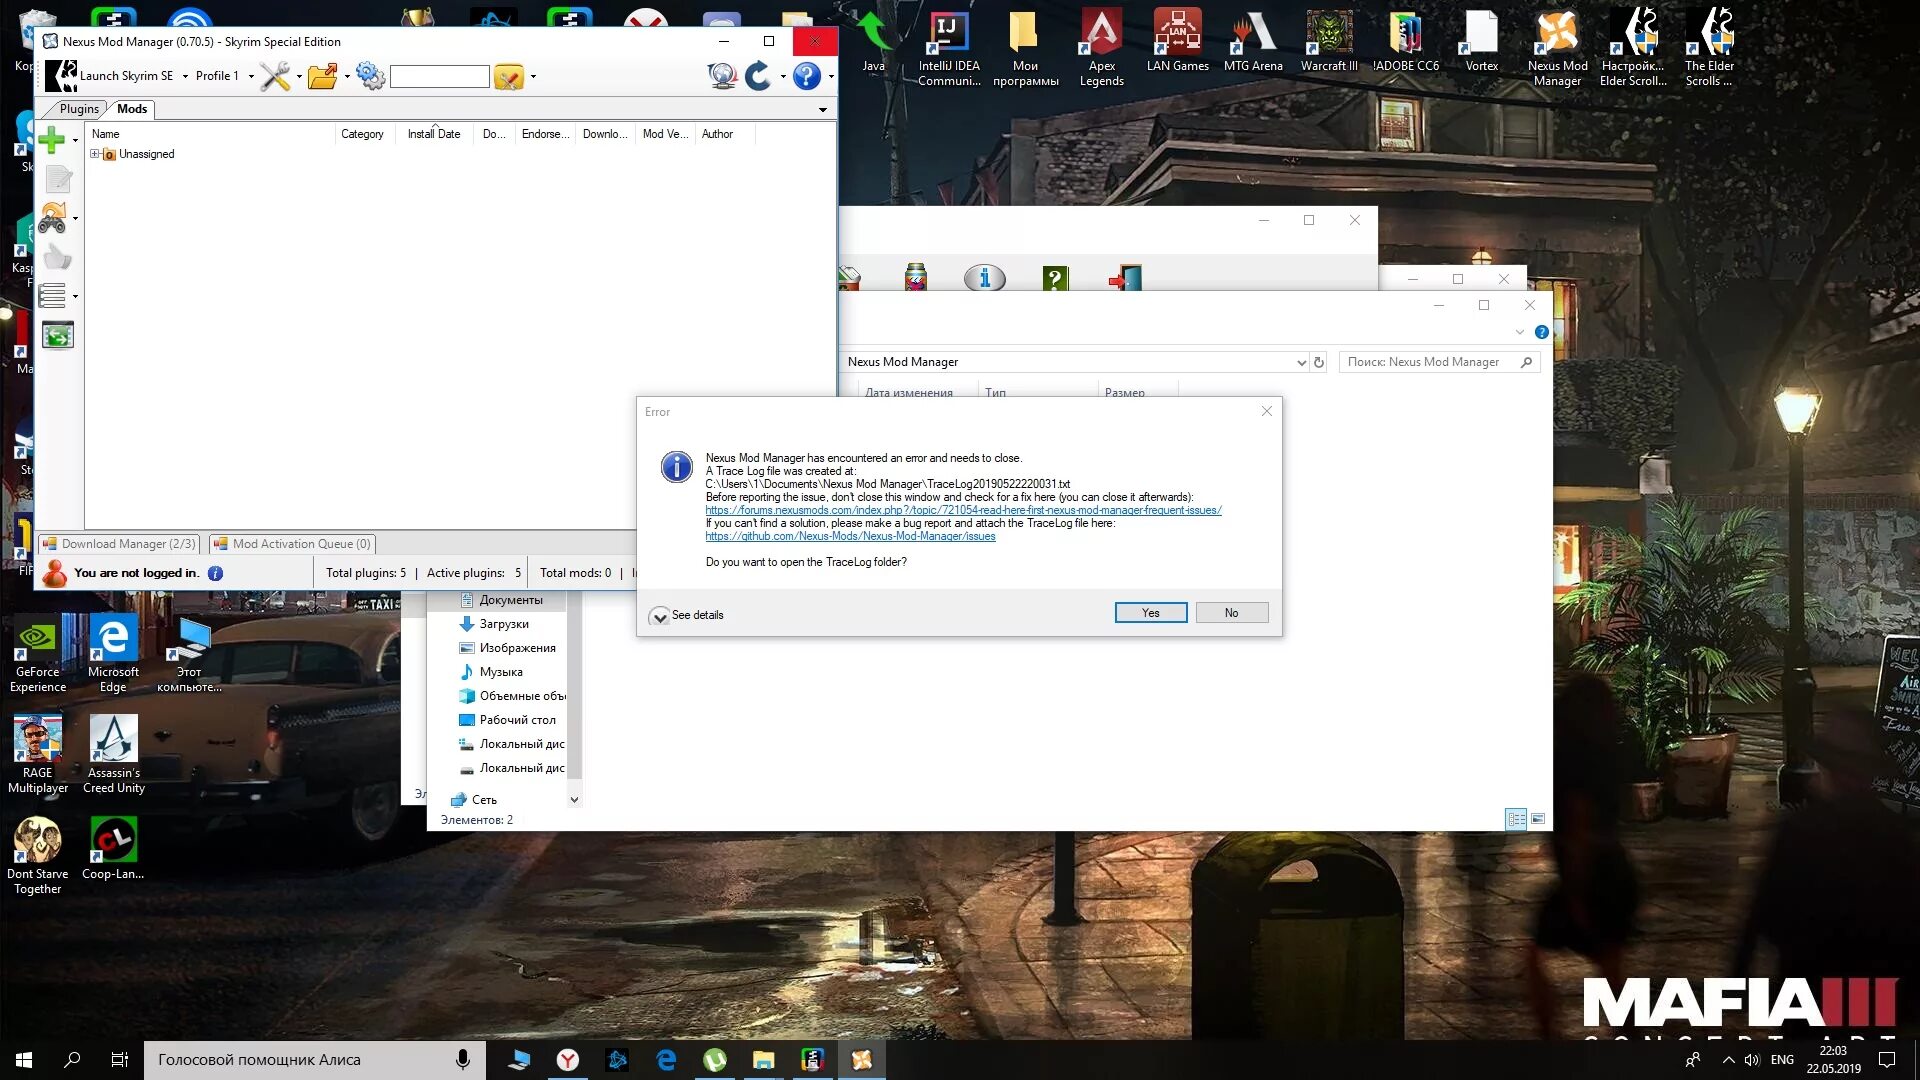Screen dimensions: 1920x1080
Task: Click the binoculars check mod updates icon
Action: pyautogui.click(x=53, y=218)
